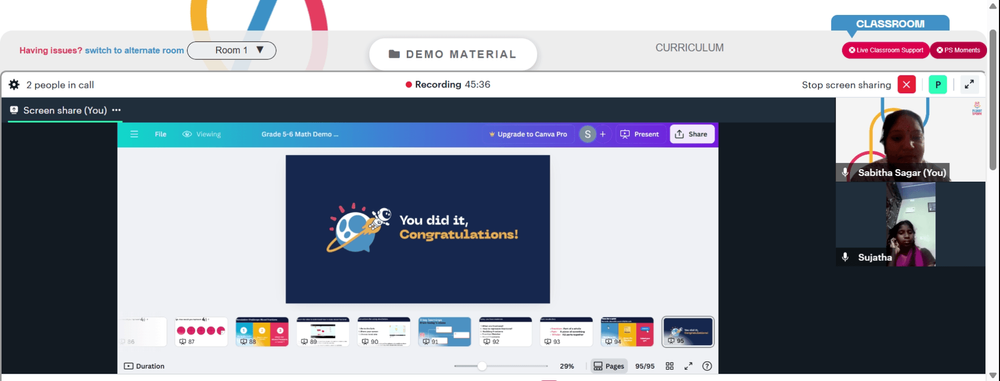
Task: Click the PS Moments button
Action: pos(958,50)
